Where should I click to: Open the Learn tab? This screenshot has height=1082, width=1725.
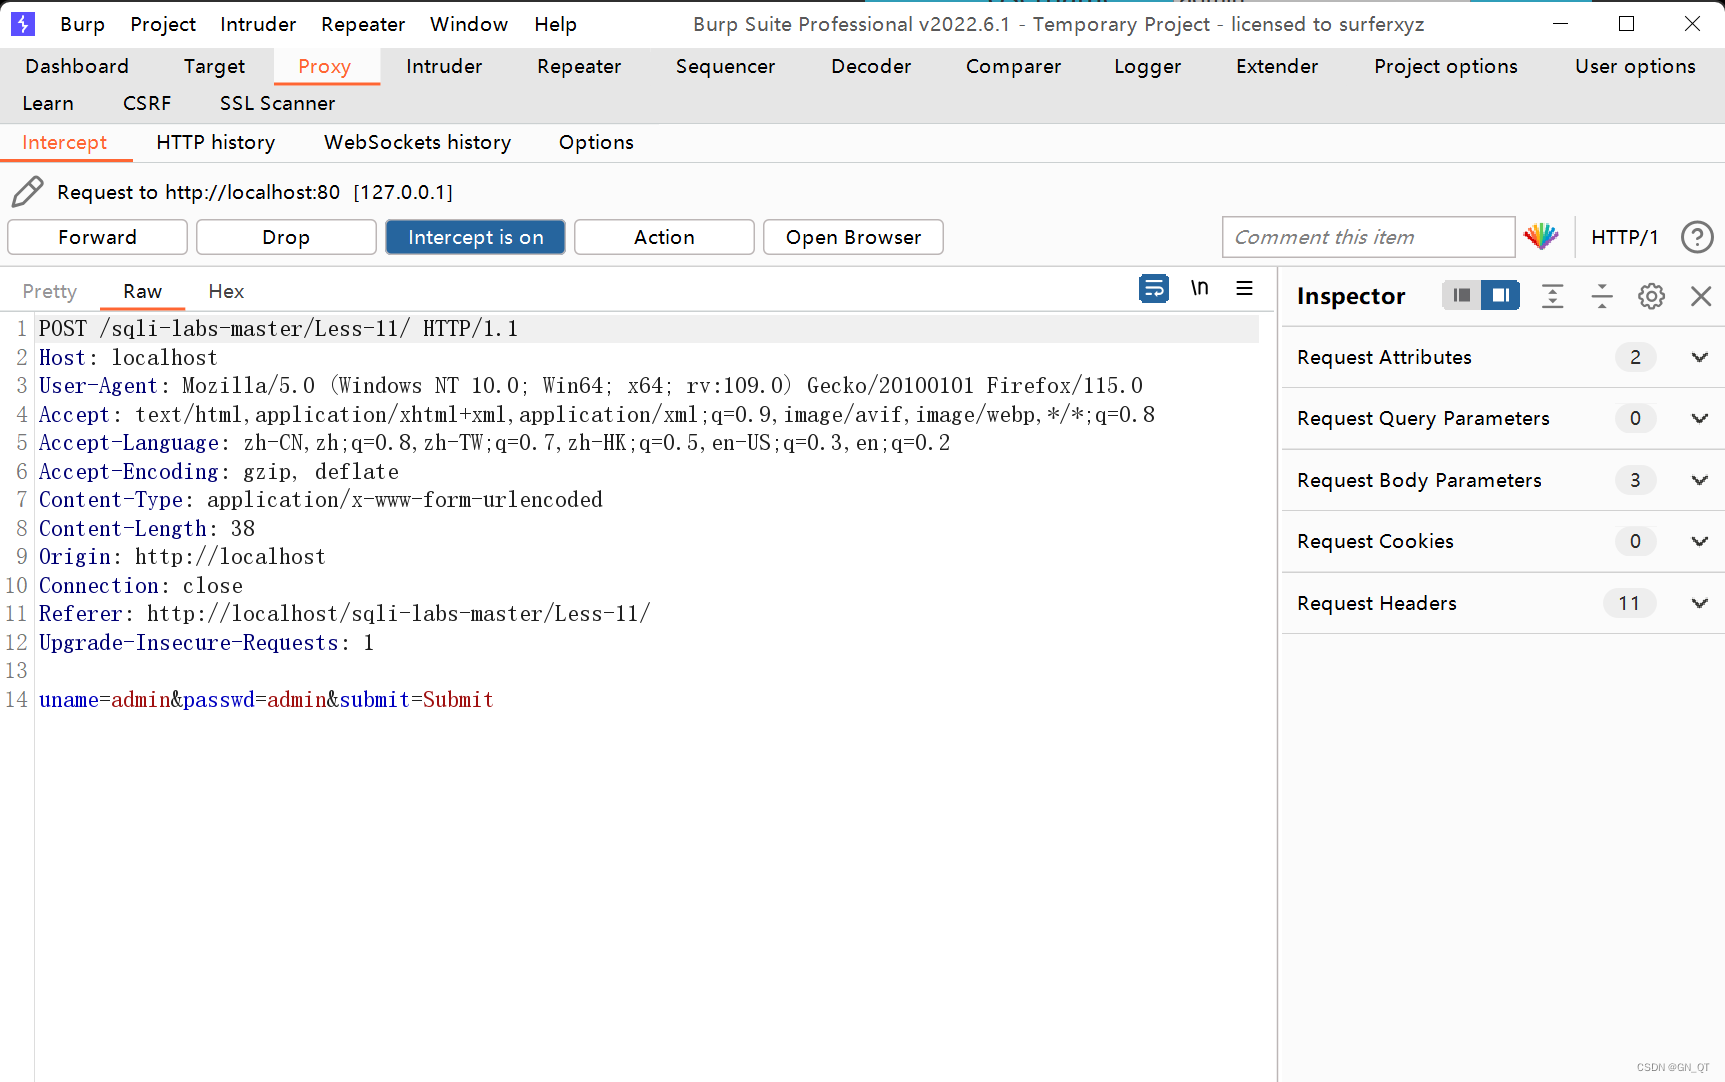tap(48, 103)
